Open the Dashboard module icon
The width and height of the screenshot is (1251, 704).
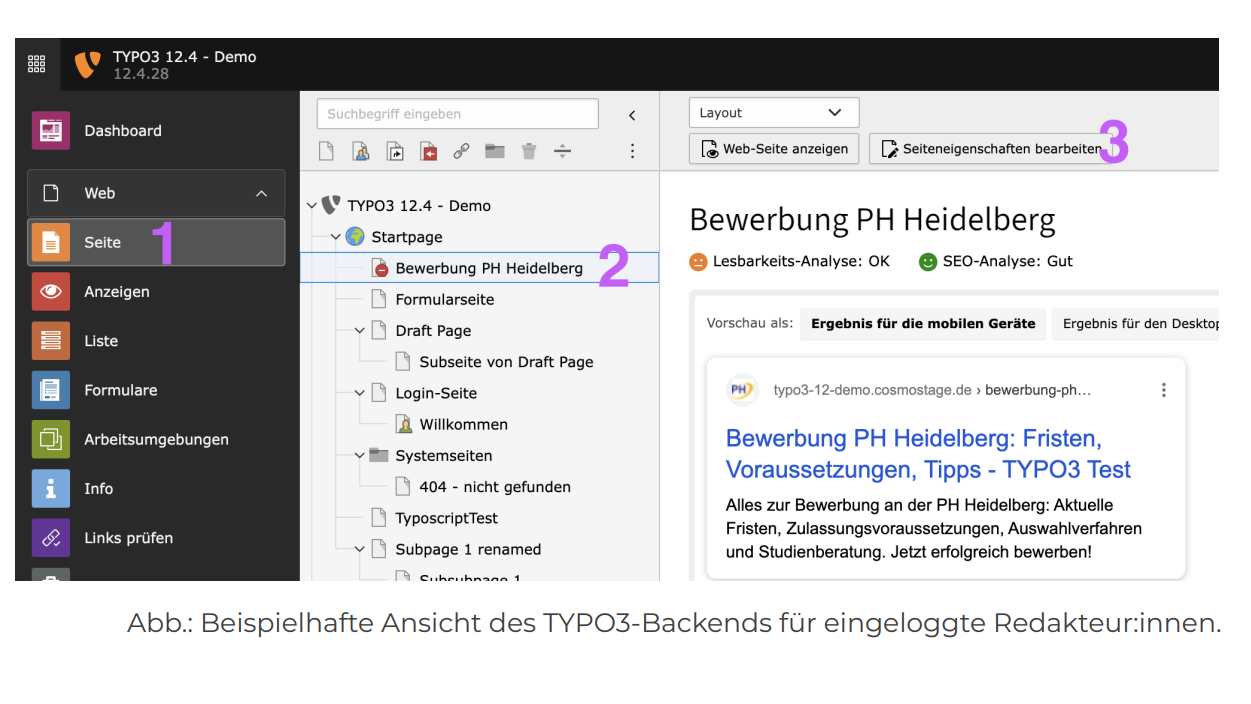click(x=50, y=131)
